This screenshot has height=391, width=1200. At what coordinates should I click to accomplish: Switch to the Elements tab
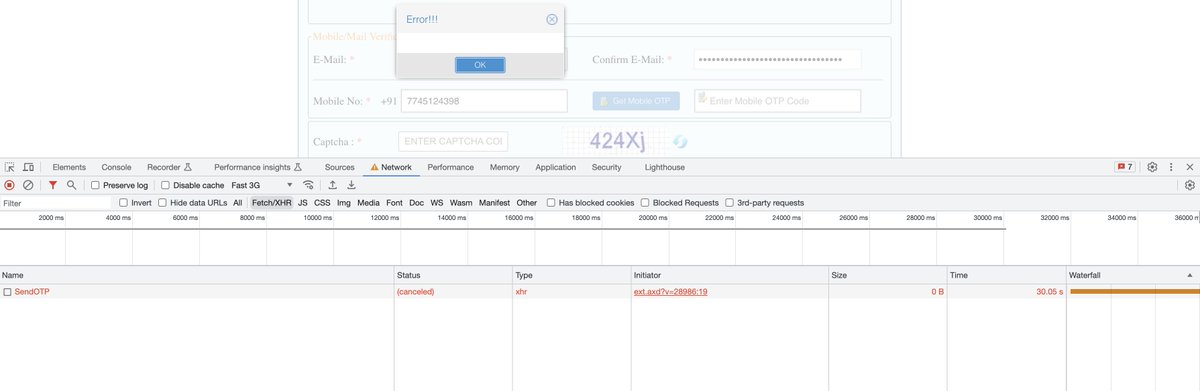tap(69, 167)
